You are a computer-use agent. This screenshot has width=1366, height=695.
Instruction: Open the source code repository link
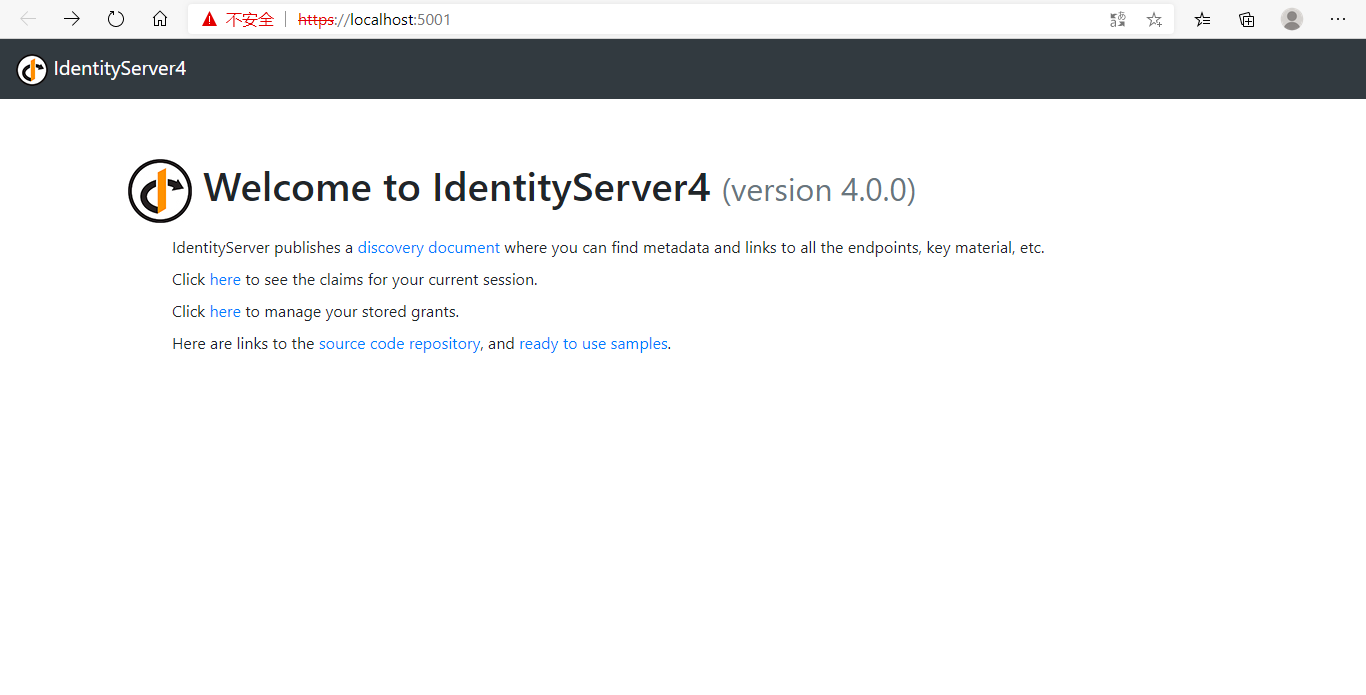tap(399, 344)
